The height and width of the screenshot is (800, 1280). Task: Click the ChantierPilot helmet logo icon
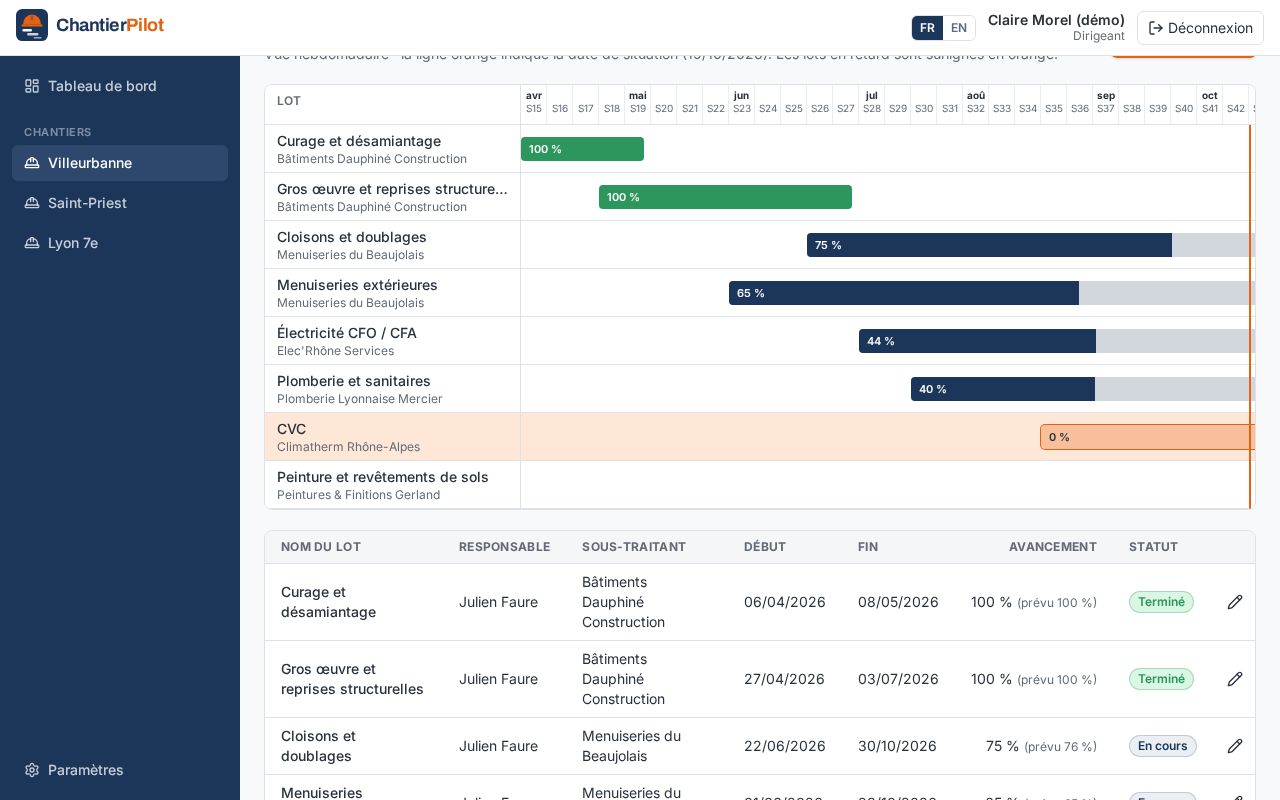[32, 25]
